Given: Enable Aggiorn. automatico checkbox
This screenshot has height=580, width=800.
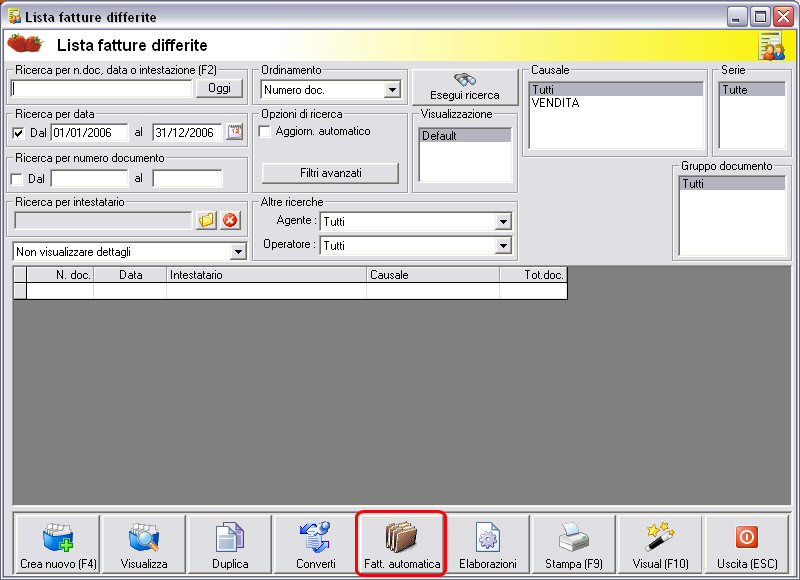Looking at the screenshot, I should (265, 131).
